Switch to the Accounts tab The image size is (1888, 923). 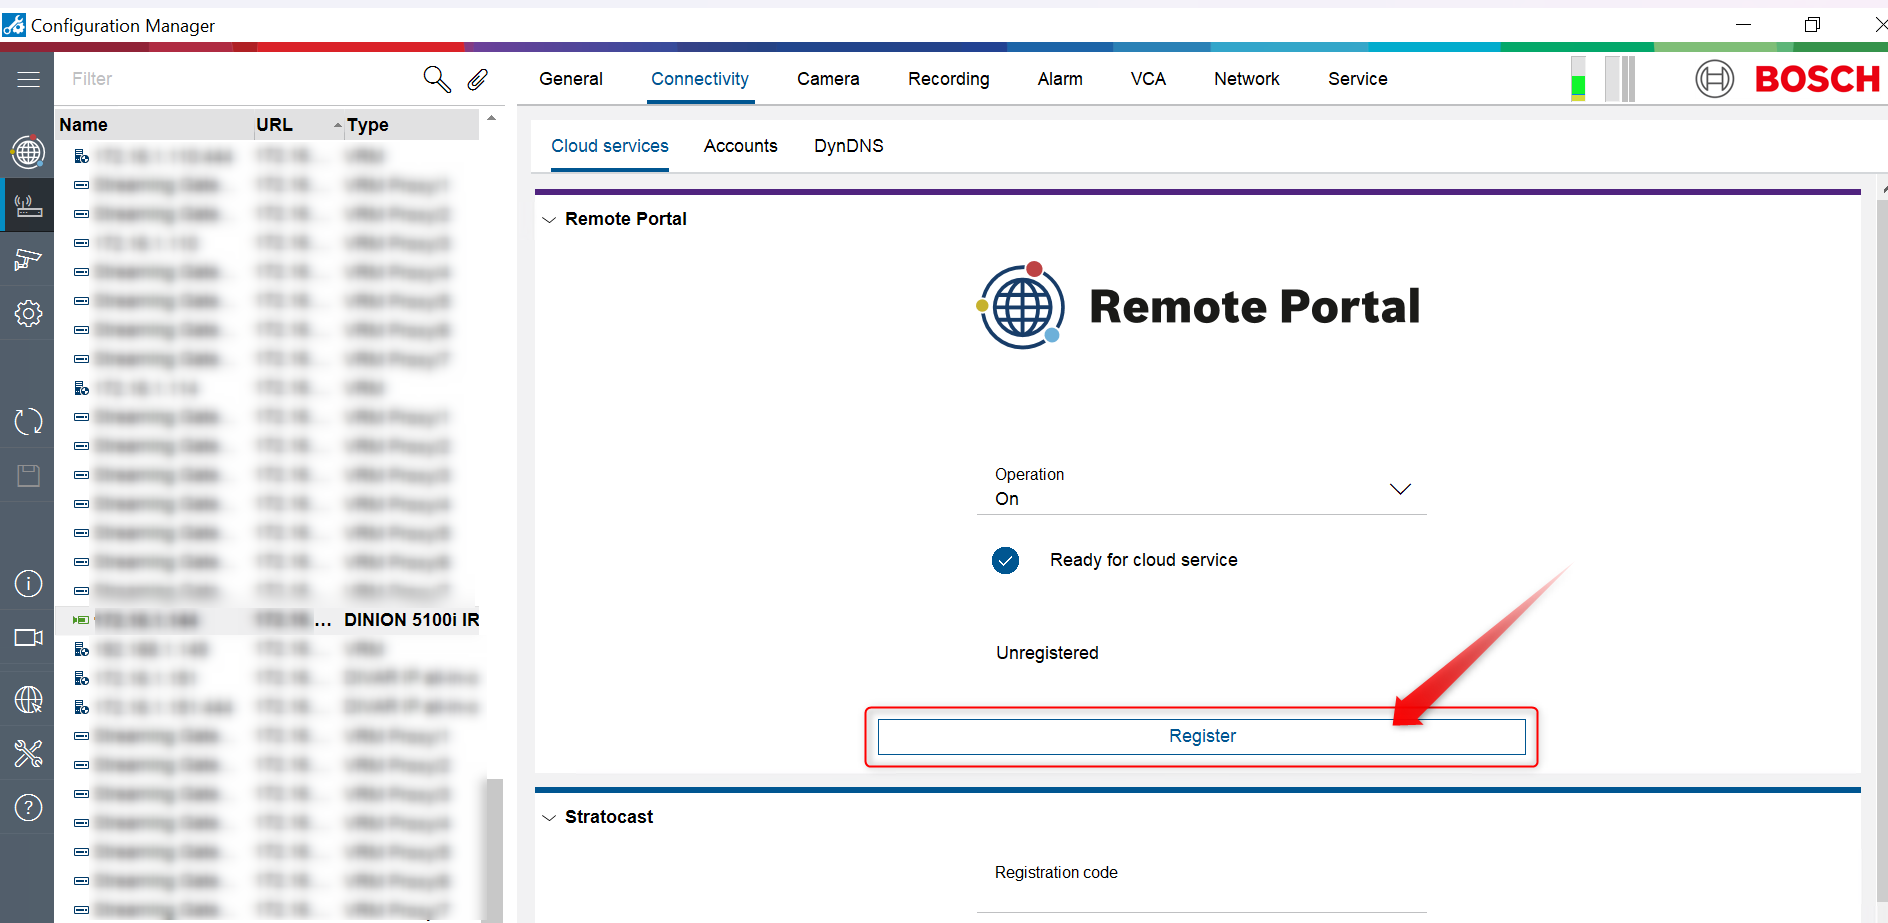coord(740,146)
